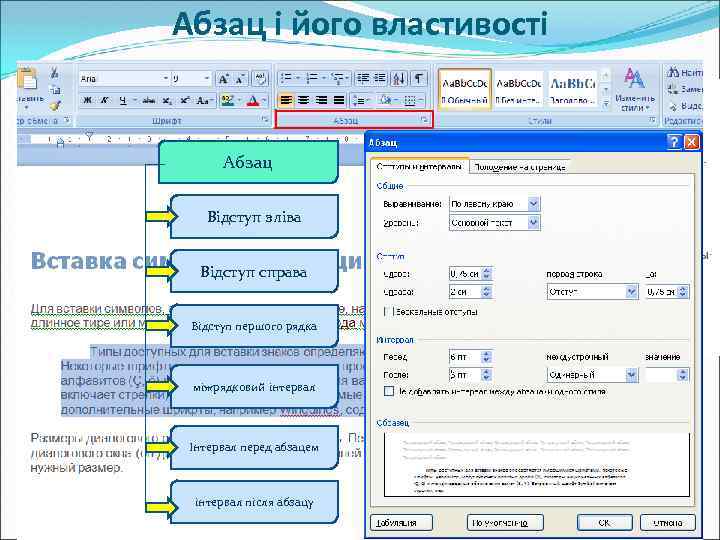720x540 pixels.
Task: Click spacing После spinner
Action: point(487,375)
